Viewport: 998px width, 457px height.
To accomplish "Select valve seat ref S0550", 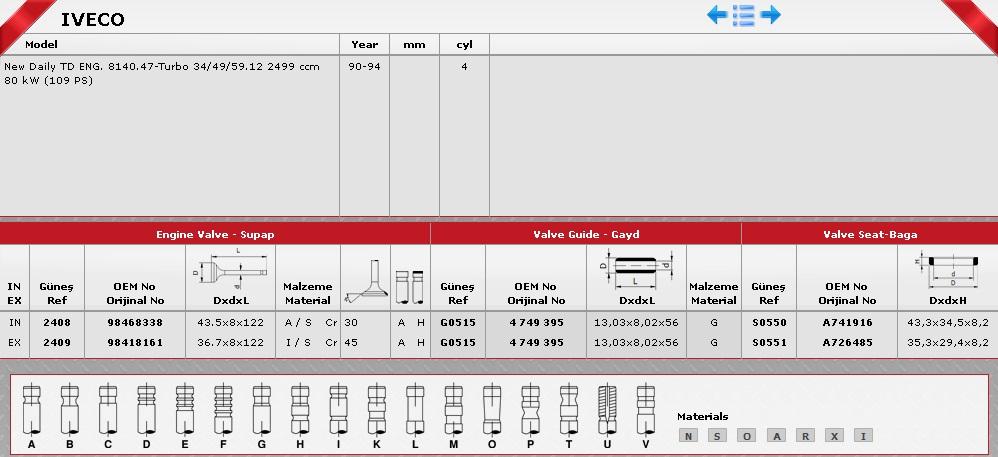I will [769, 323].
